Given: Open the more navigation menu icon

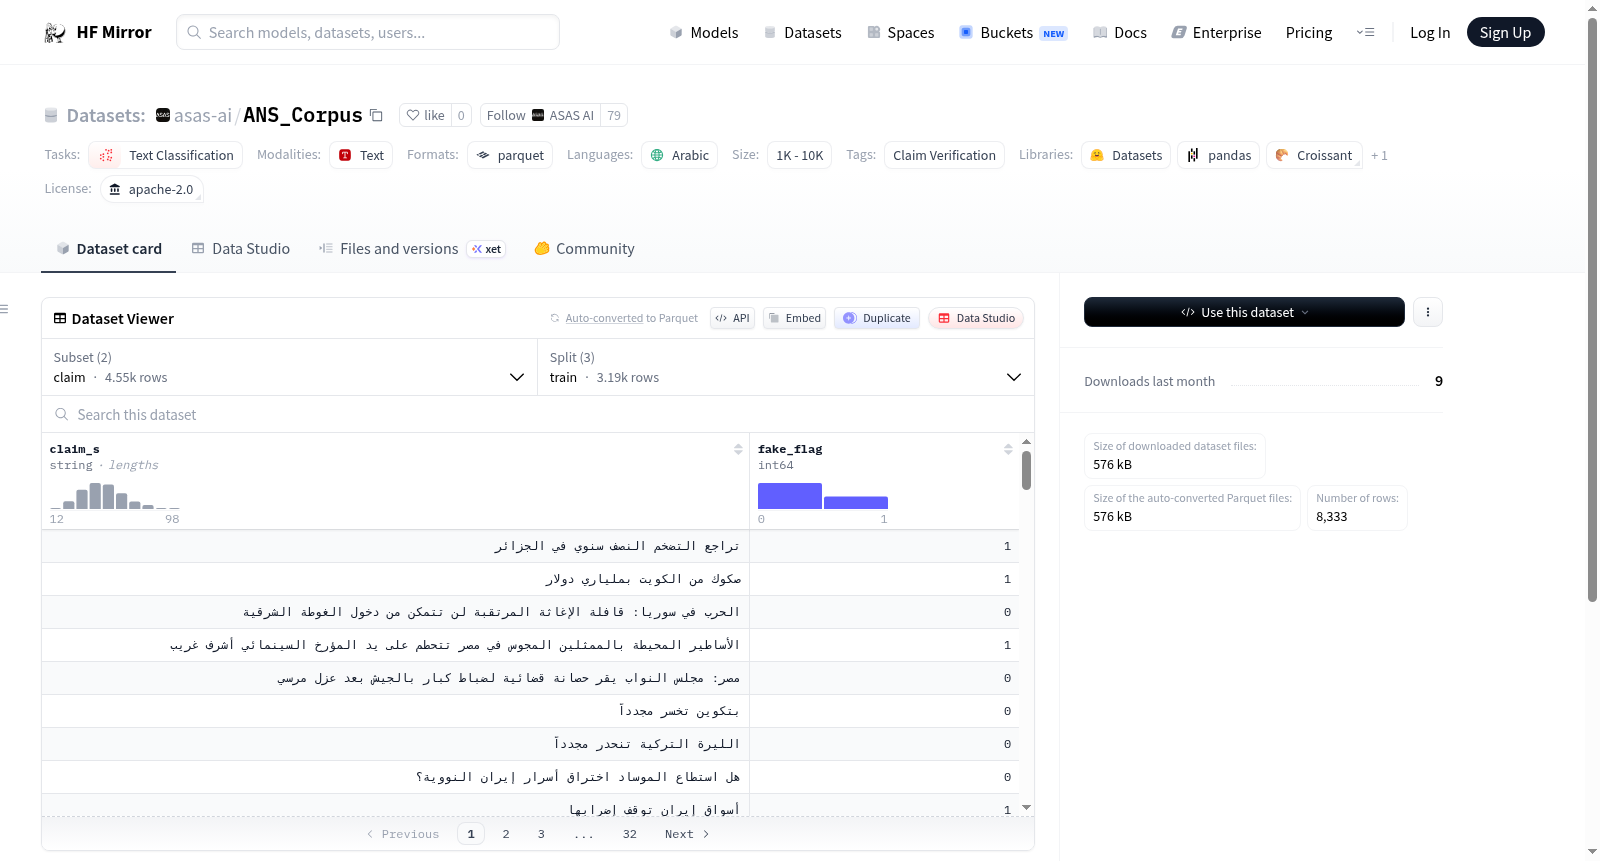Looking at the screenshot, I should [1365, 32].
